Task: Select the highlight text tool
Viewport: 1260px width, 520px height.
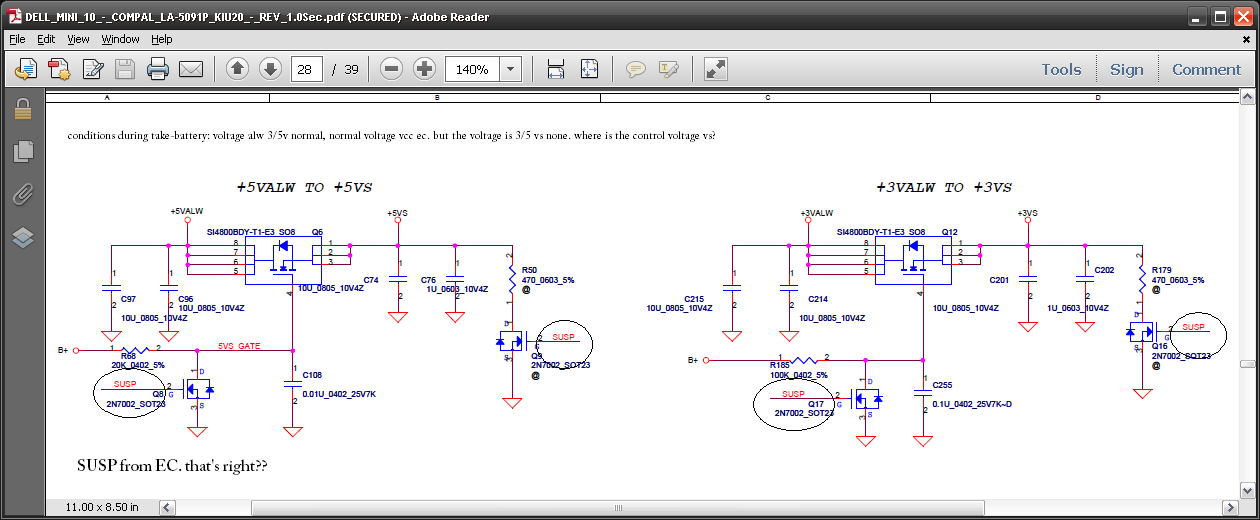Action: tap(668, 69)
